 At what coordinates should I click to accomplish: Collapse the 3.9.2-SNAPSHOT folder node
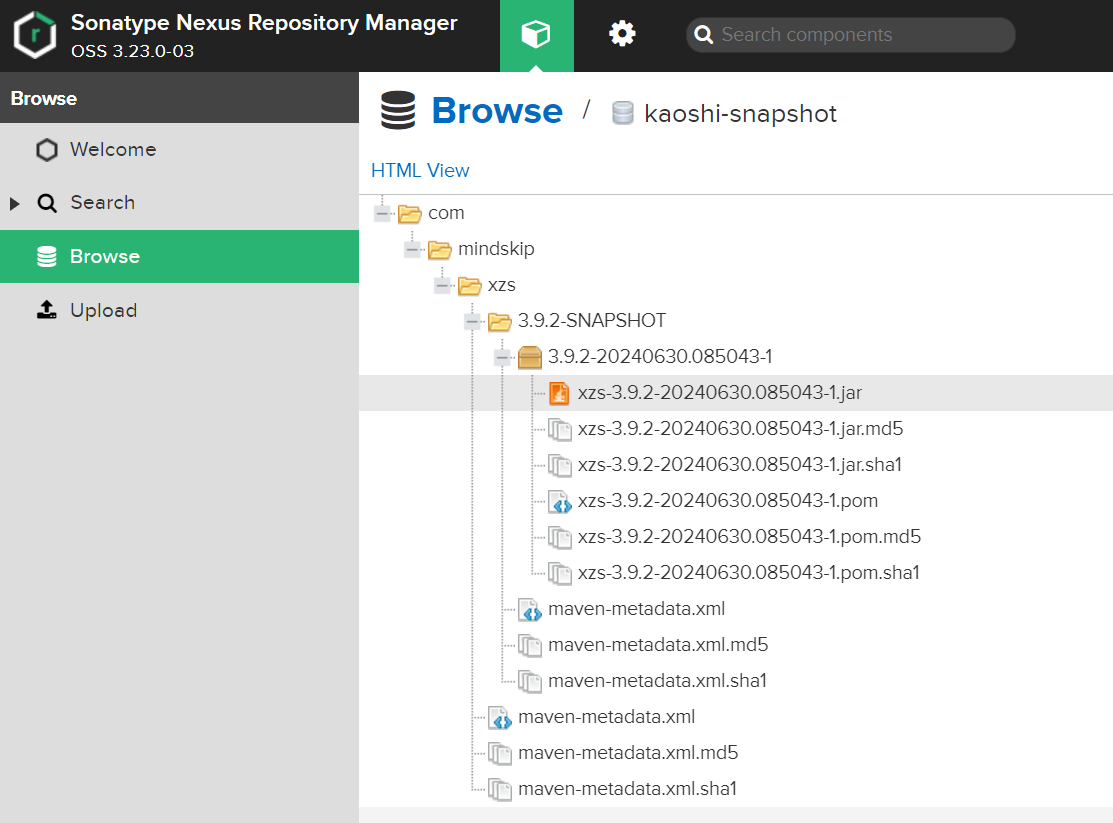coord(472,321)
